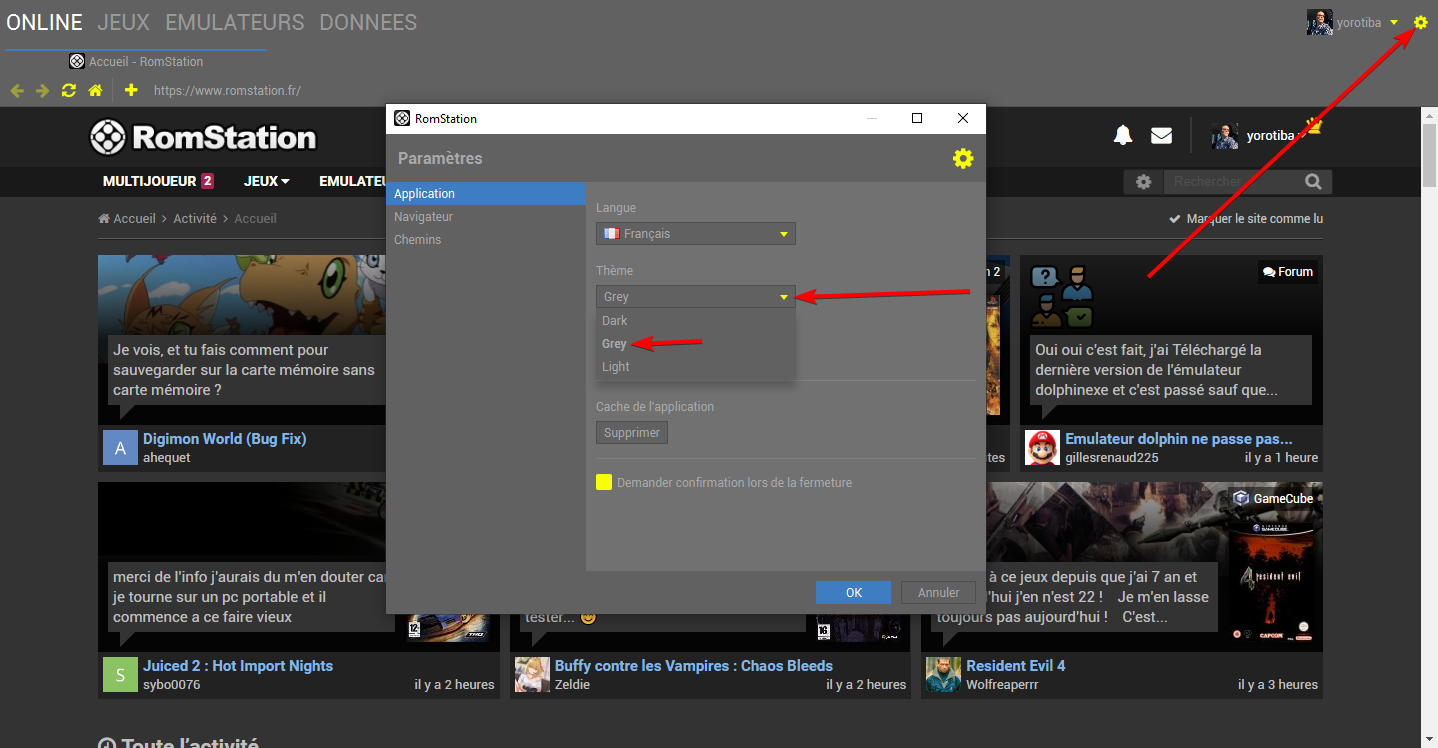Open settings gear in top-right corner
The height and width of the screenshot is (748, 1438).
click(x=1420, y=22)
